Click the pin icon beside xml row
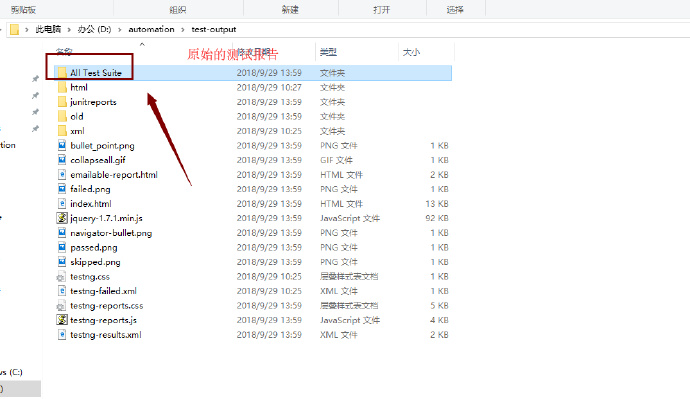Viewport: 690px width, 399px height. [35, 129]
